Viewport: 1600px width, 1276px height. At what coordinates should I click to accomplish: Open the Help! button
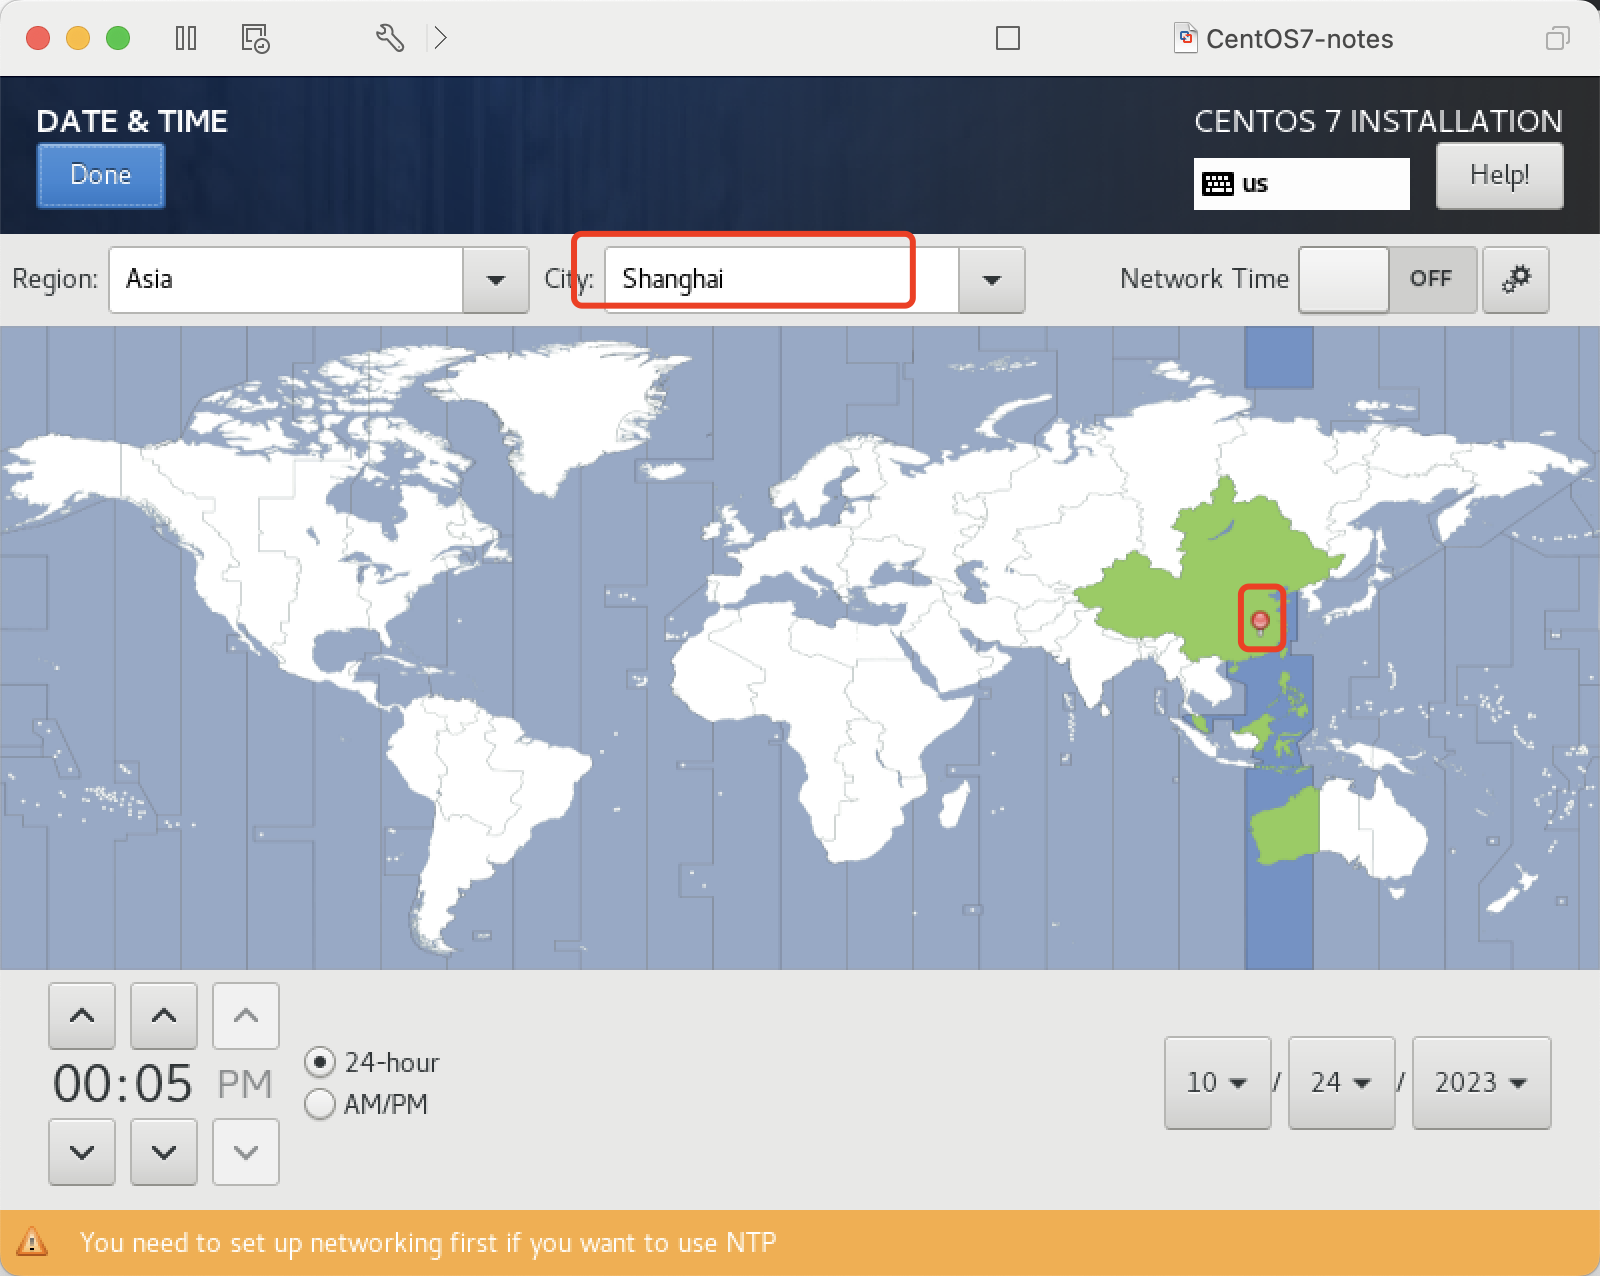1499,175
